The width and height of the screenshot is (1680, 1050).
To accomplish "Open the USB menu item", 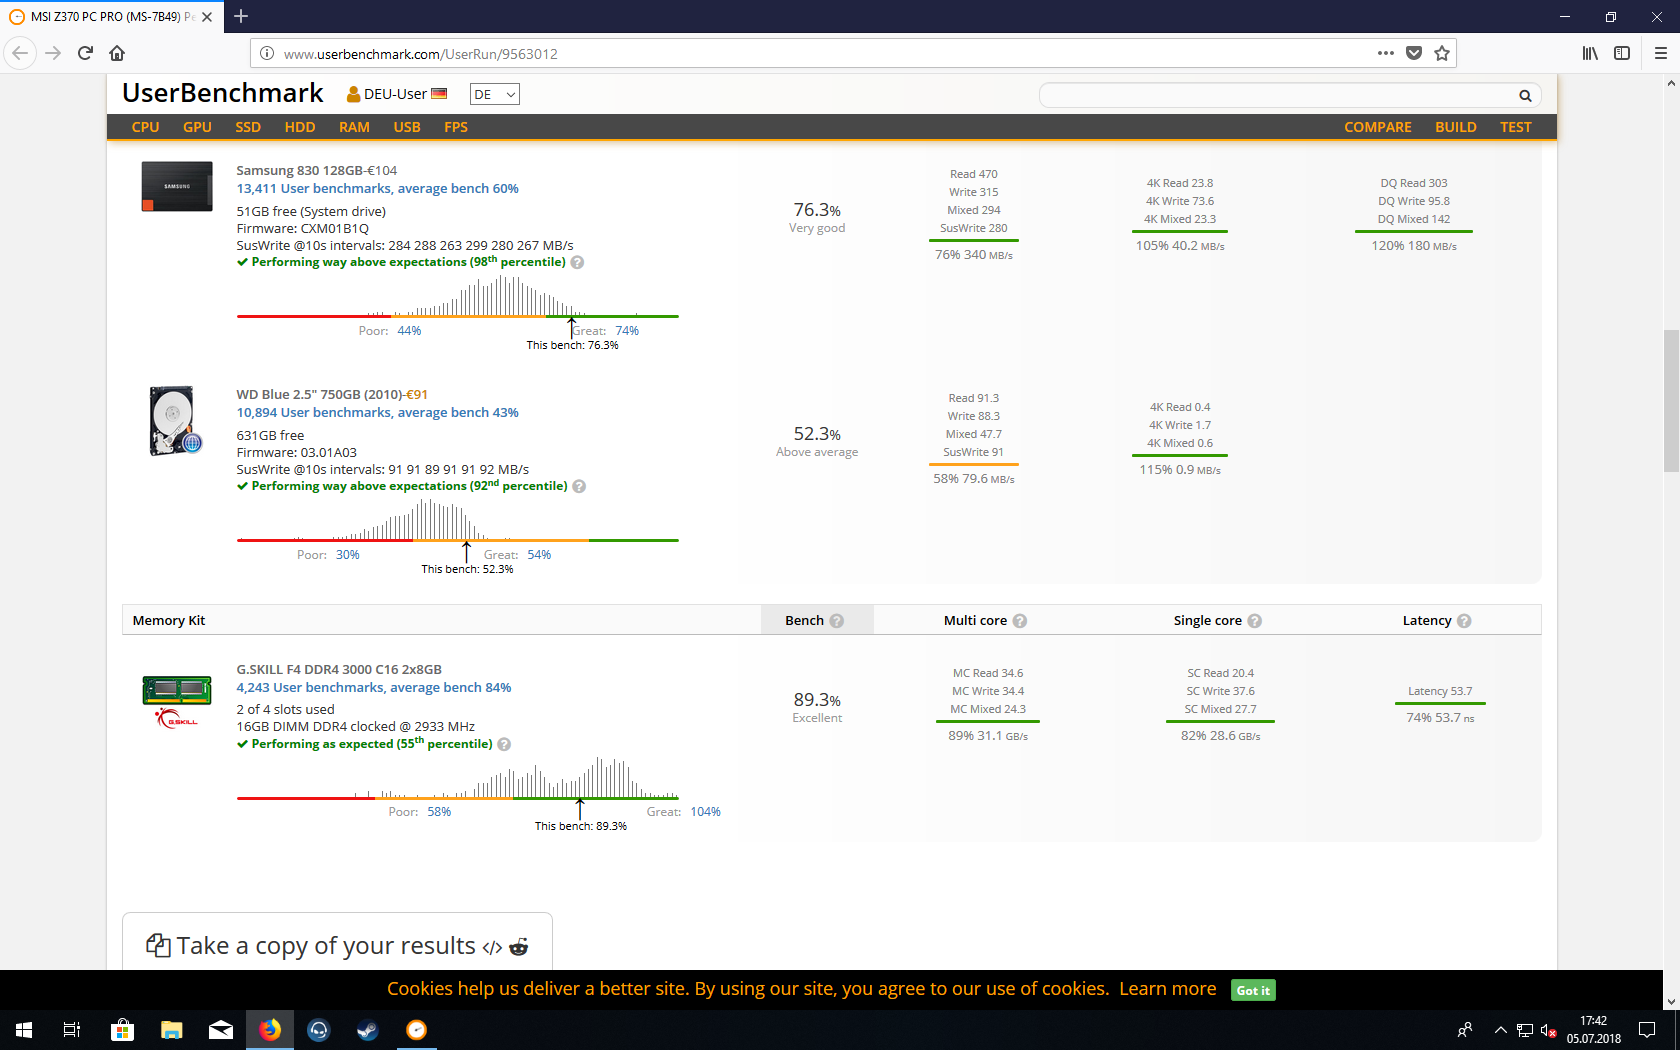I will pos(407,127).
